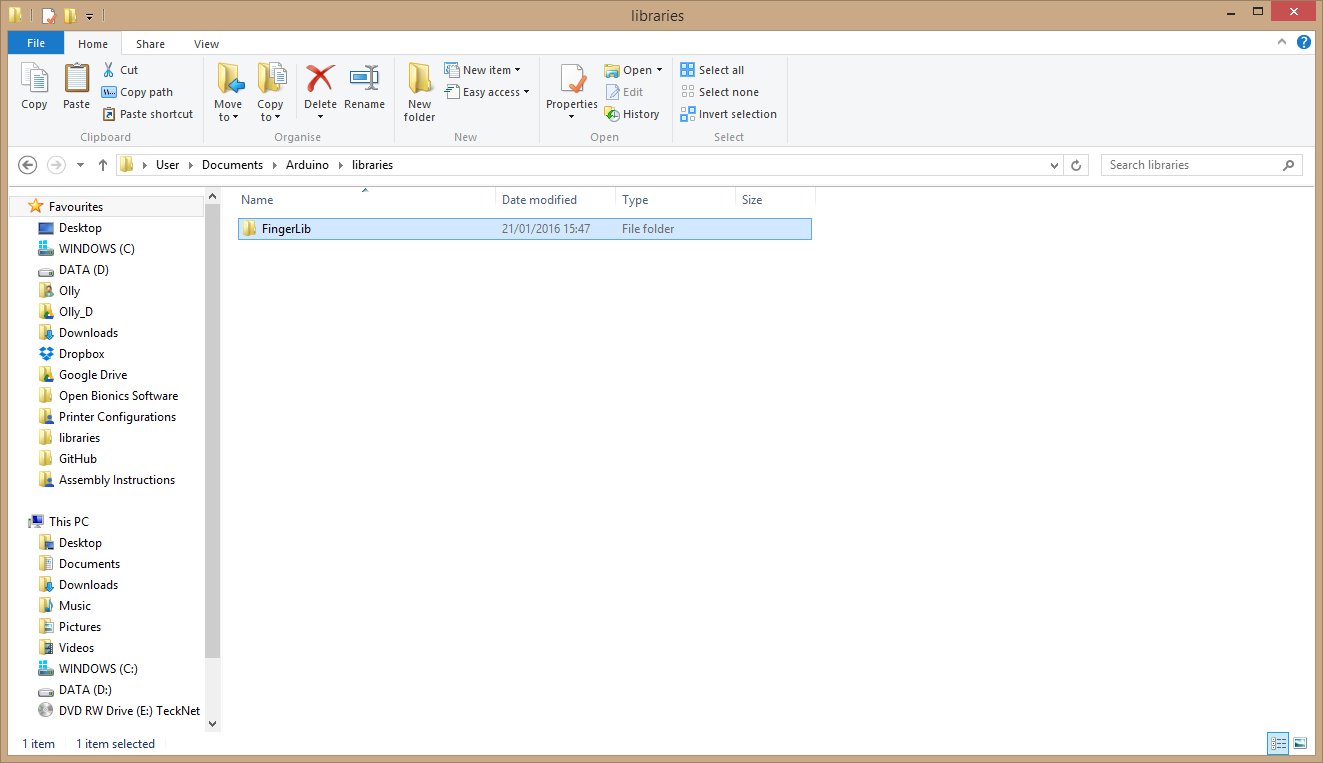1323x763 pixels.
Task: Open Pictures under This PC
Action: (x=79, y=627)
